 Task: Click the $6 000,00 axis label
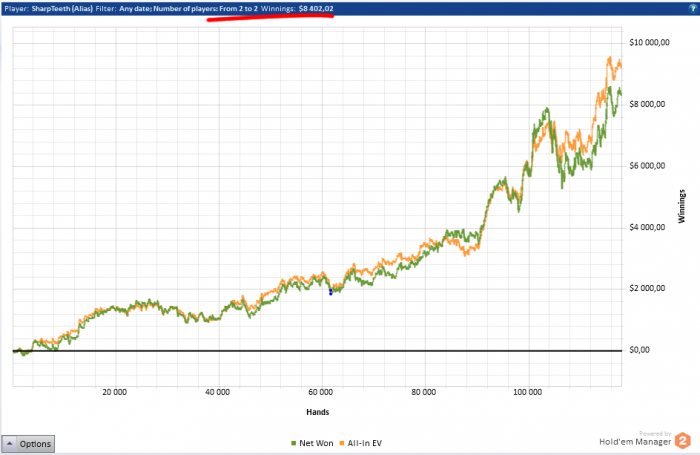coord(647,166)
